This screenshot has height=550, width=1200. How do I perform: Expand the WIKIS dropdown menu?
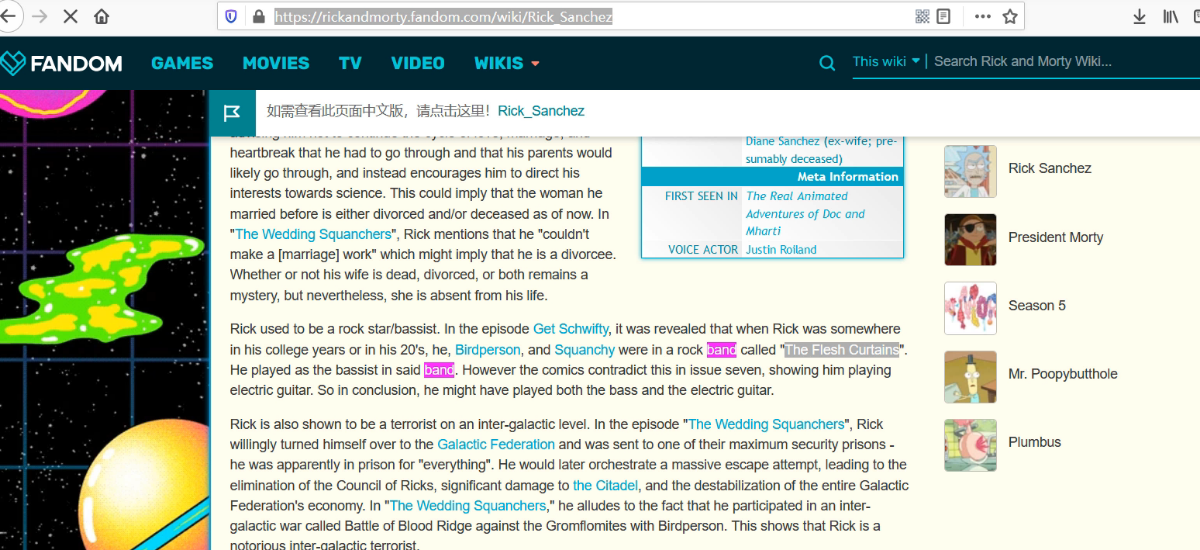[x=507, y=63]
